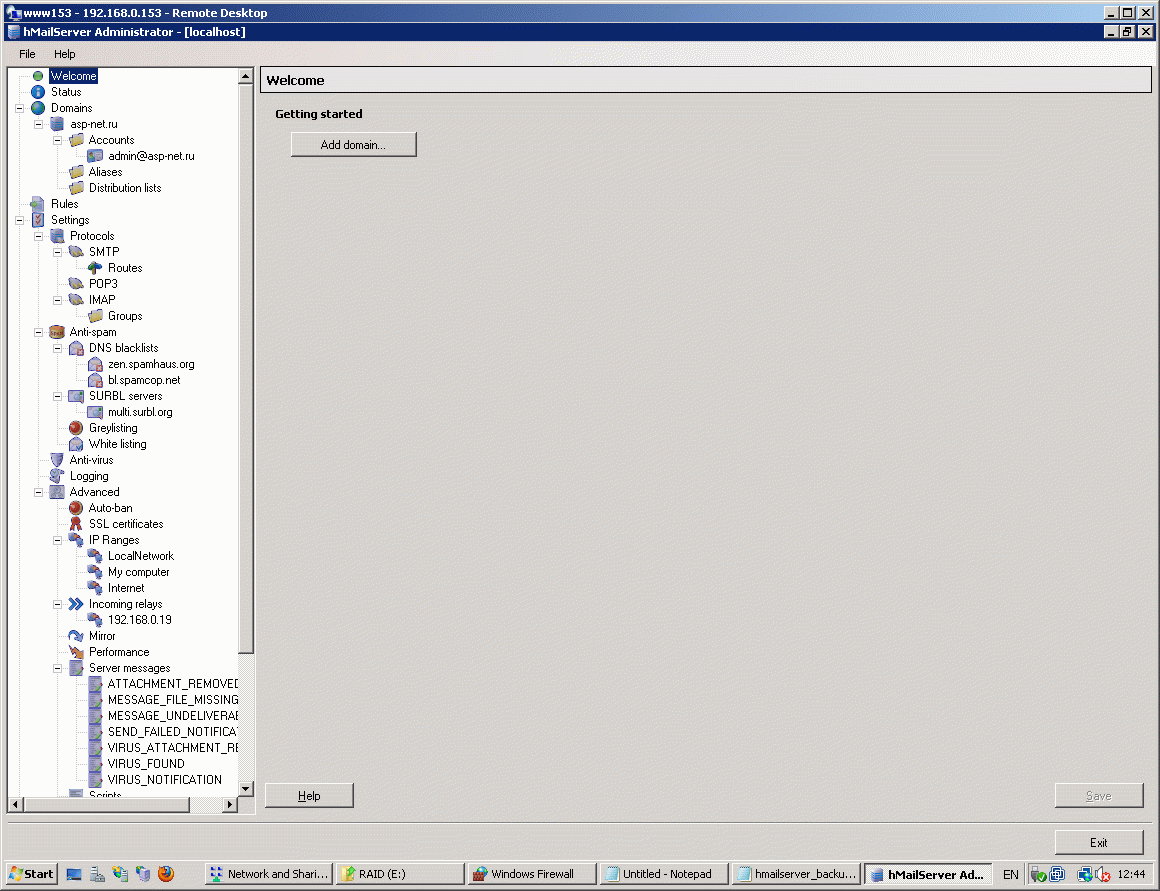The width and height of the screenshot is (1160, 891).
Task: Click the asp-net.ru domain icon
Action: (x=57, y=124)
